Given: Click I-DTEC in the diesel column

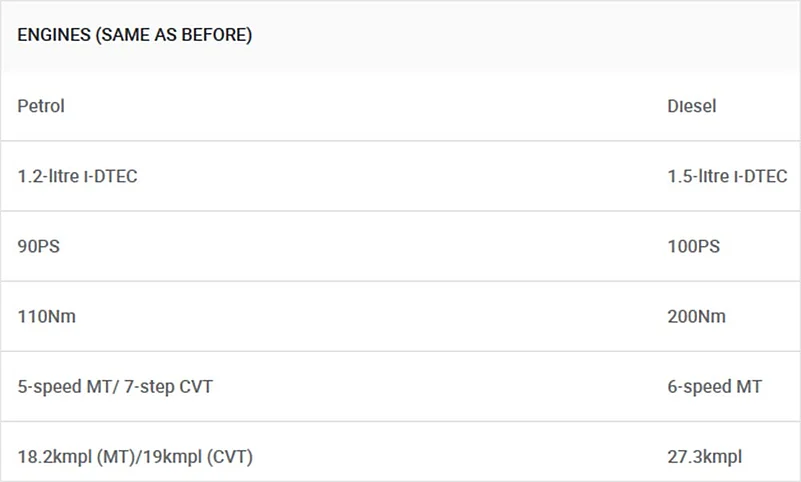Looking at the screenshot, I should click(760, 176).
